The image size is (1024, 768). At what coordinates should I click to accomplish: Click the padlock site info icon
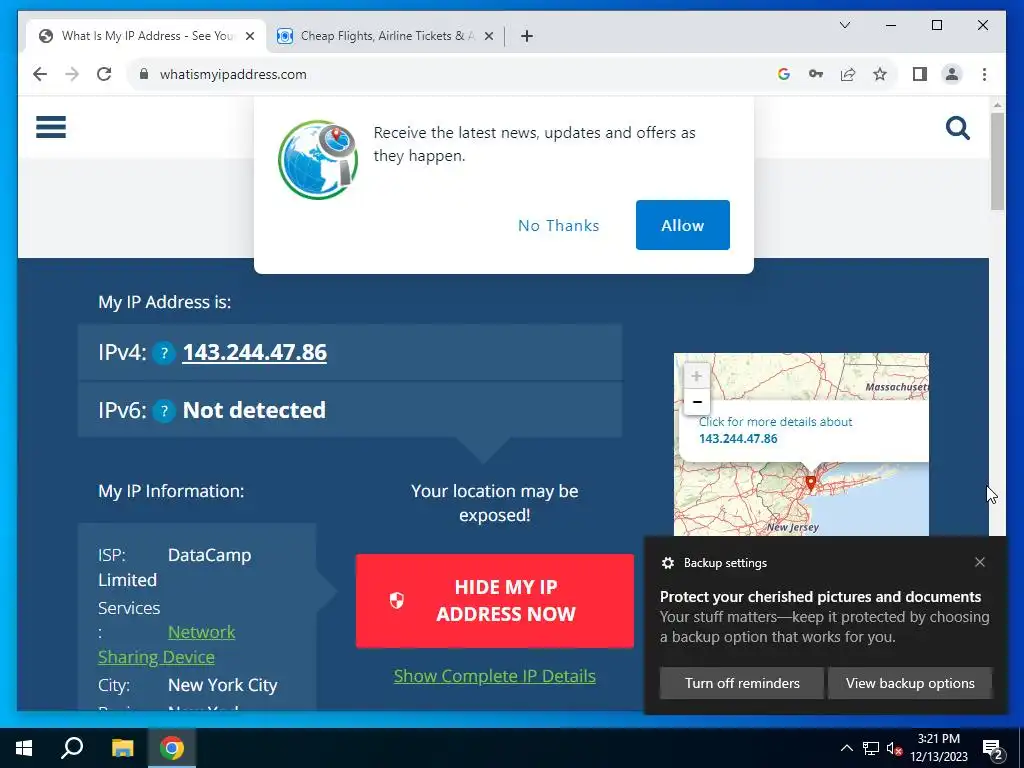(x=144, y=74)
